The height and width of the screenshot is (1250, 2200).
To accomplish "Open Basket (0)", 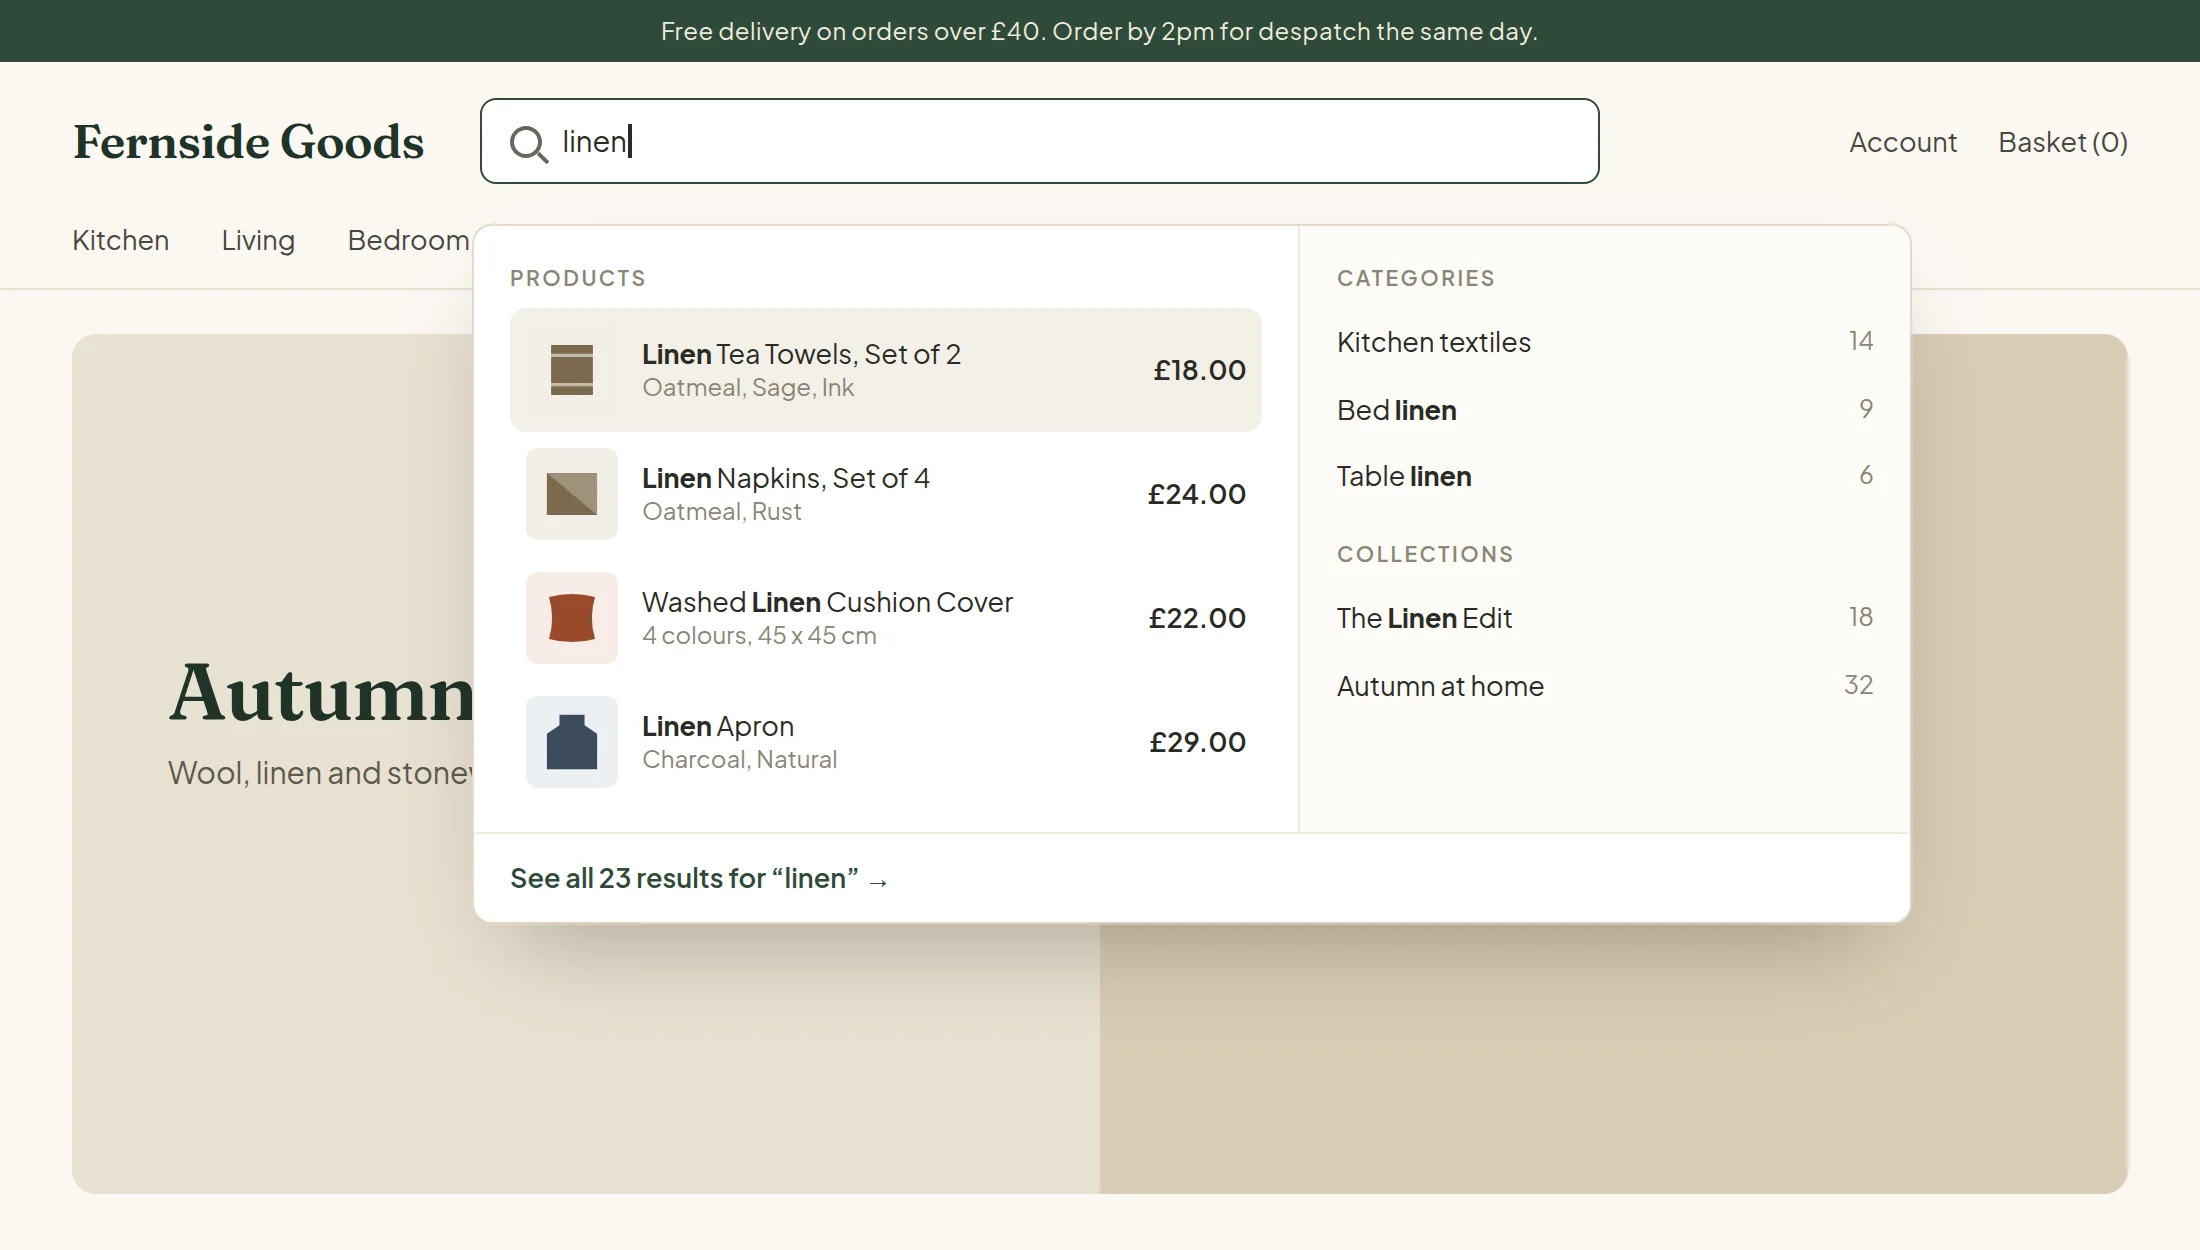I will [2062, 142].
